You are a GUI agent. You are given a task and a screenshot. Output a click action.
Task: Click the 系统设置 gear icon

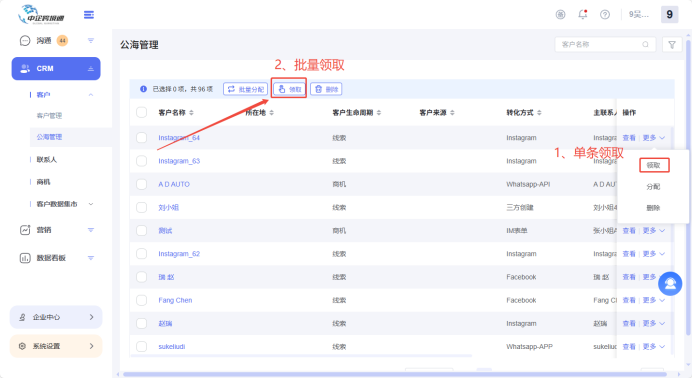pos(22,346)
